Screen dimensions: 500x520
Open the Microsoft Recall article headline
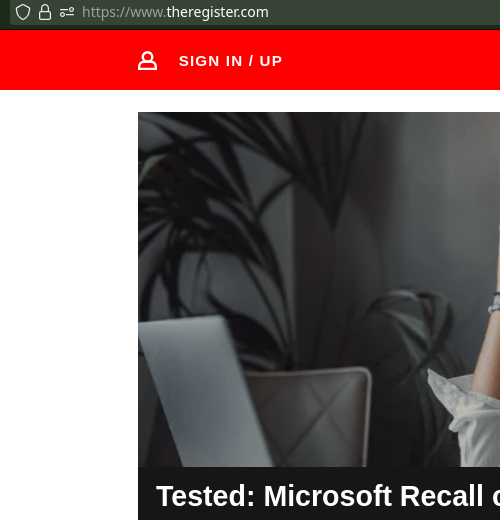[328, 496]
